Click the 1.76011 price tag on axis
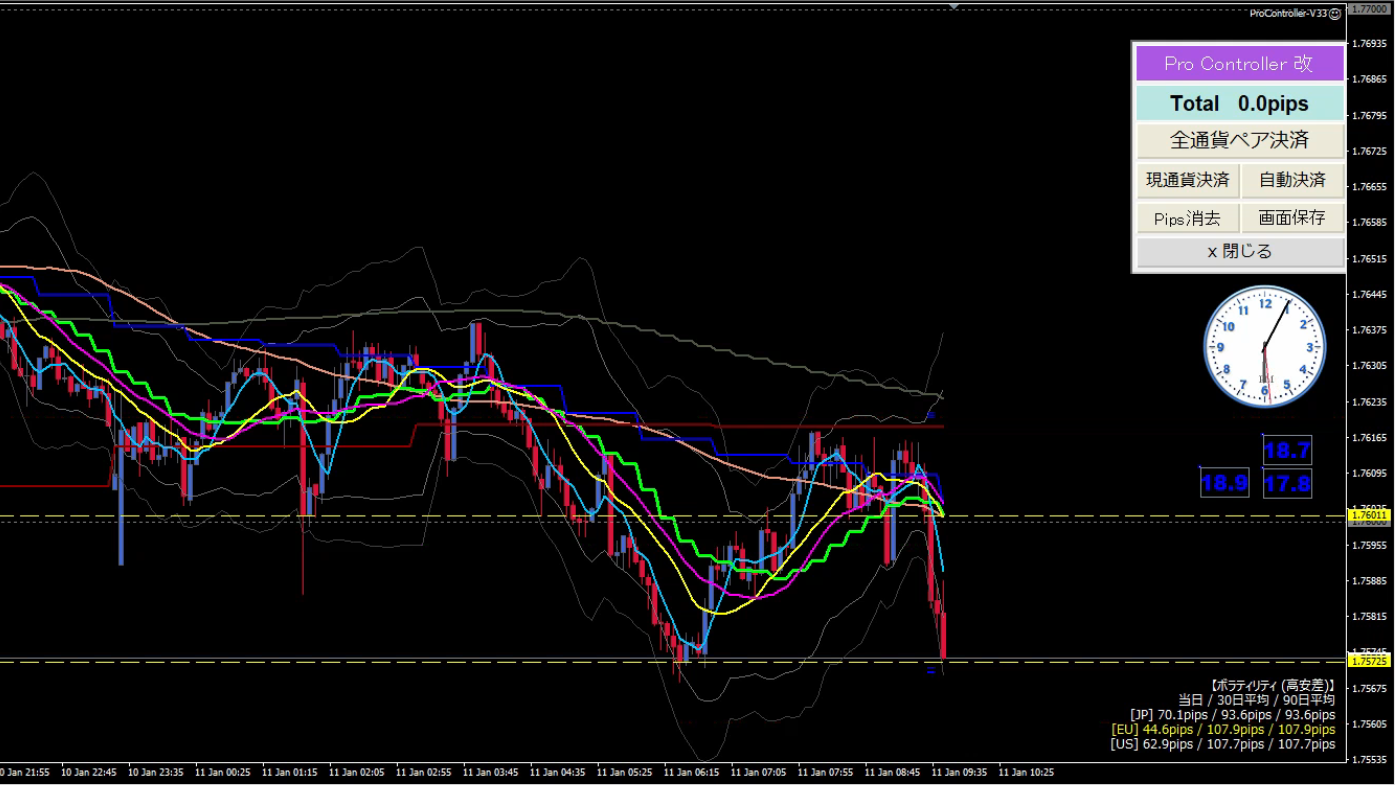Image resolution: width=1395 pixels, height=785 pixels. 1369,515
